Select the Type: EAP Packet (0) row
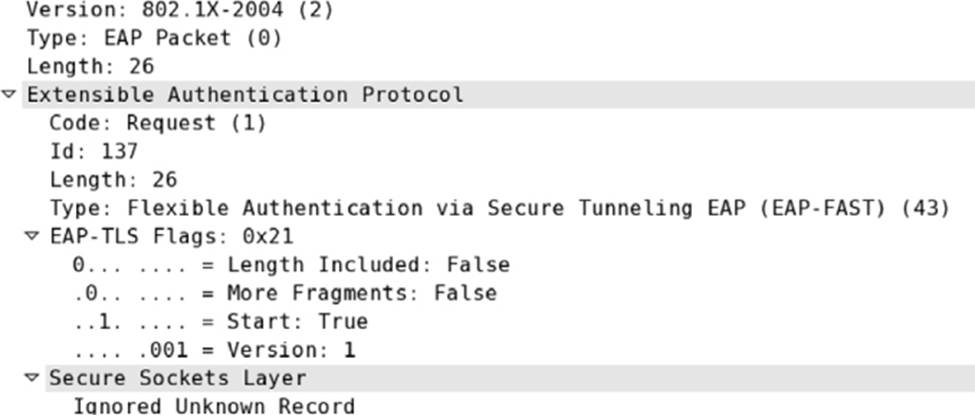 click(154, 39)
